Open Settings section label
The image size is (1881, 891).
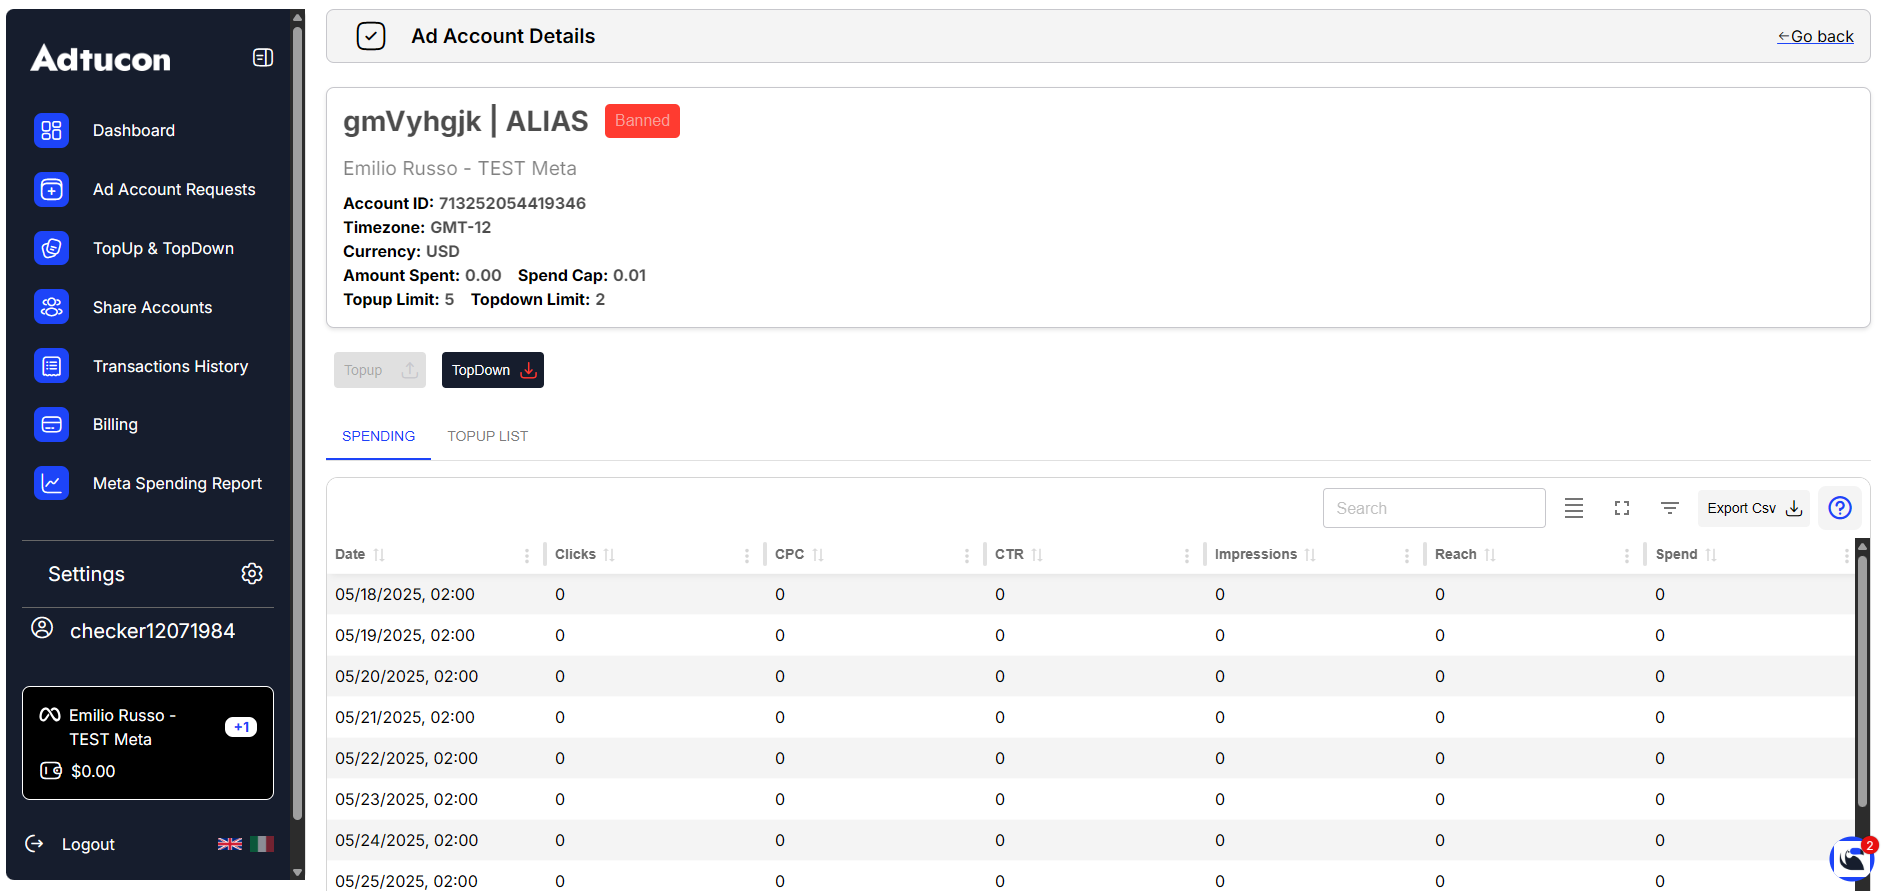pyautogui.click(x=86, y=574)
